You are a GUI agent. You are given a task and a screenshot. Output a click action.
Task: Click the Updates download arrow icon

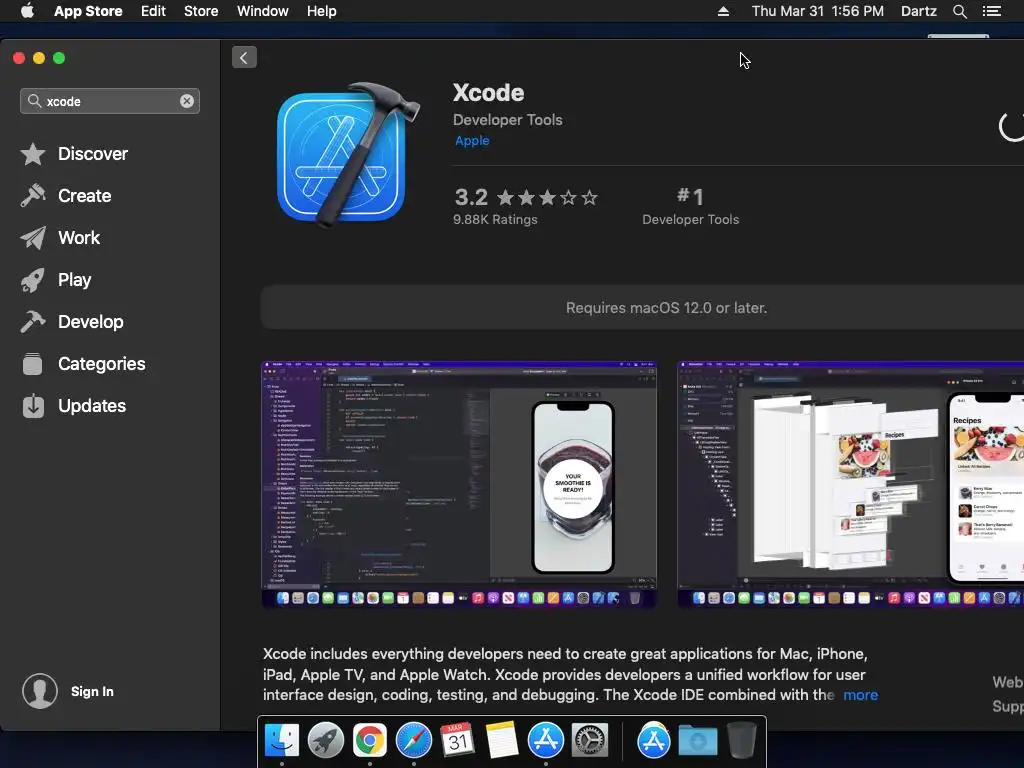(33, 406)
